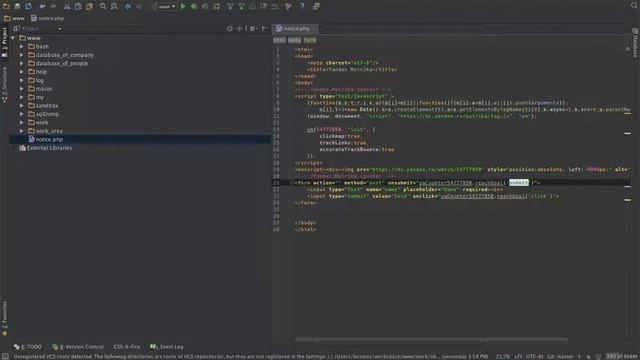
Task: Click the Find magnifier icon
Action: coord(103,7)
